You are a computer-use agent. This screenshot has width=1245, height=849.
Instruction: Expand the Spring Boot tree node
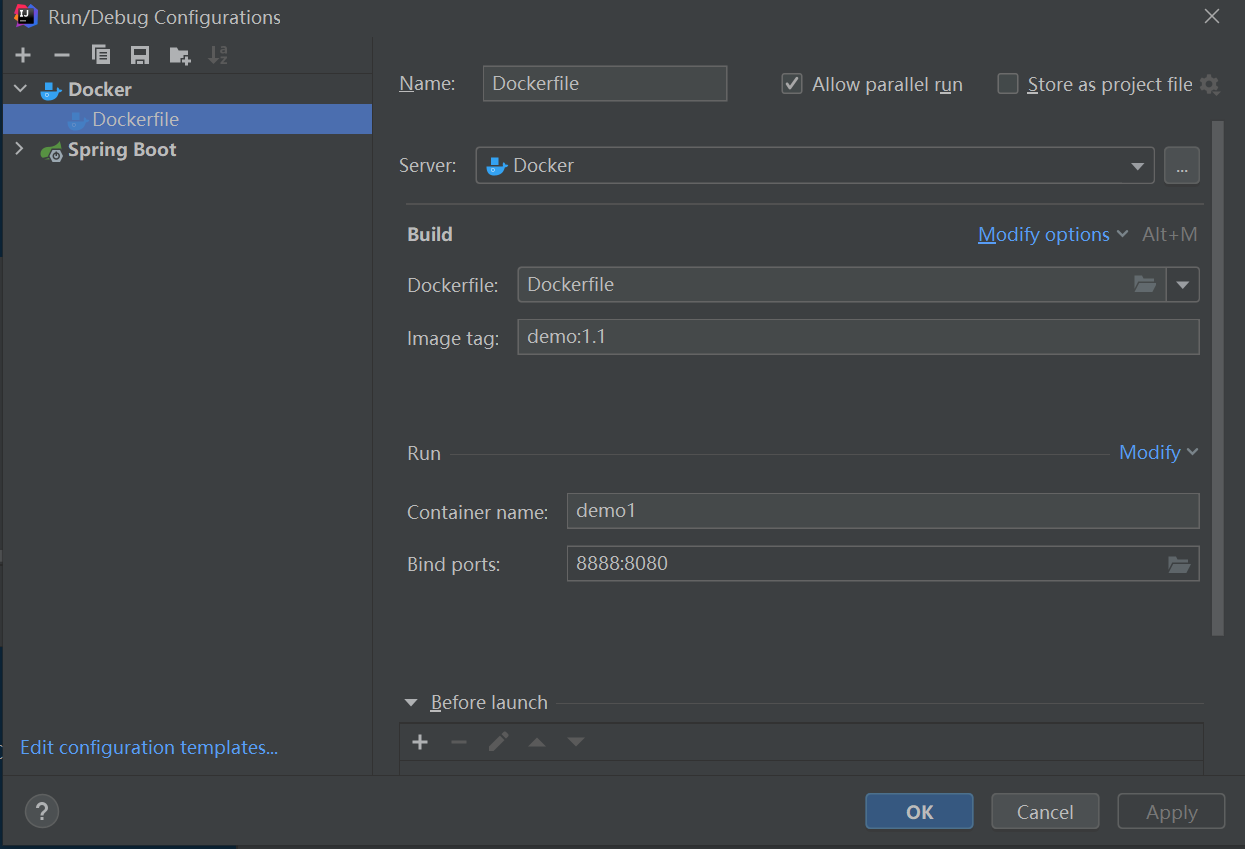pyautogui.click(x=17, y=149)
